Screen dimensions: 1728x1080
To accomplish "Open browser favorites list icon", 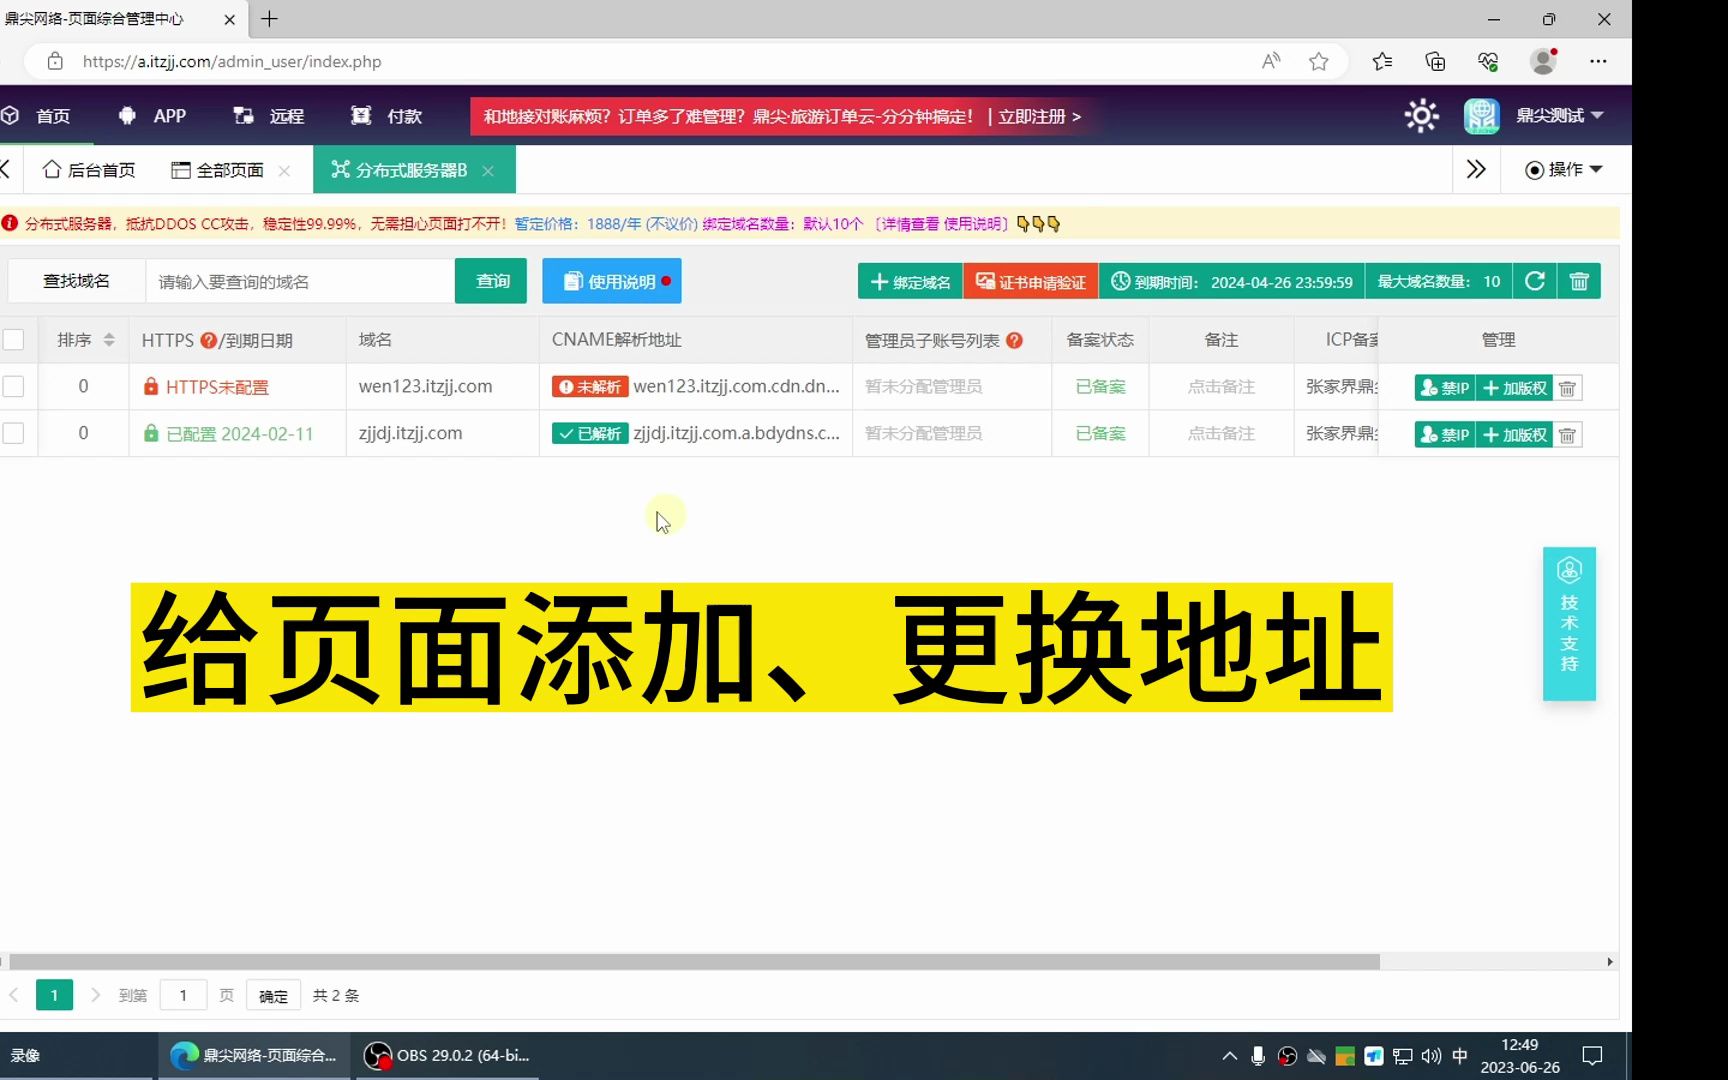I will 1382,61.
